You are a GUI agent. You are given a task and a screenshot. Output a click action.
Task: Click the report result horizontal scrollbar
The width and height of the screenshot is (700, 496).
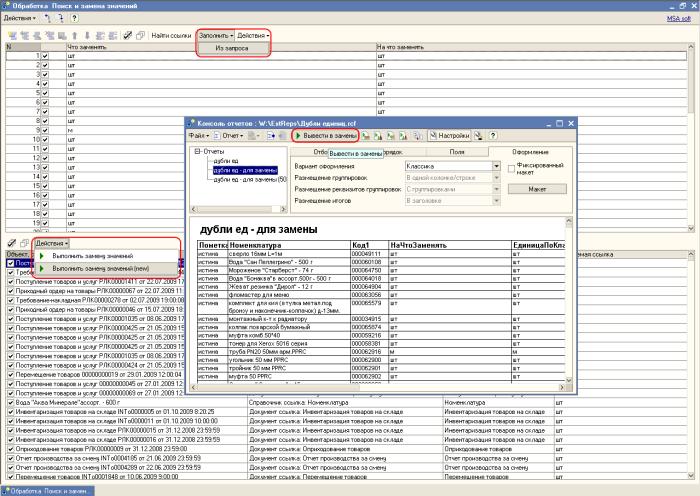378,388
